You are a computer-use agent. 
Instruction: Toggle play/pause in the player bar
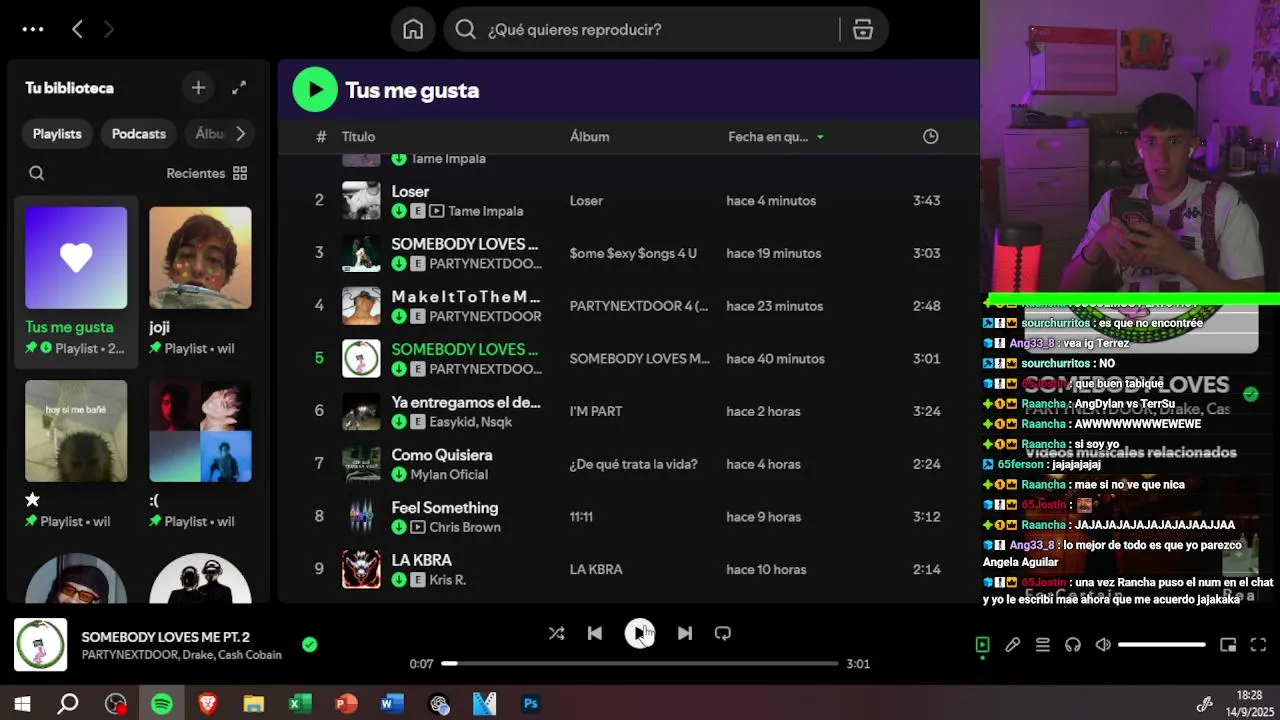(640, 633)
